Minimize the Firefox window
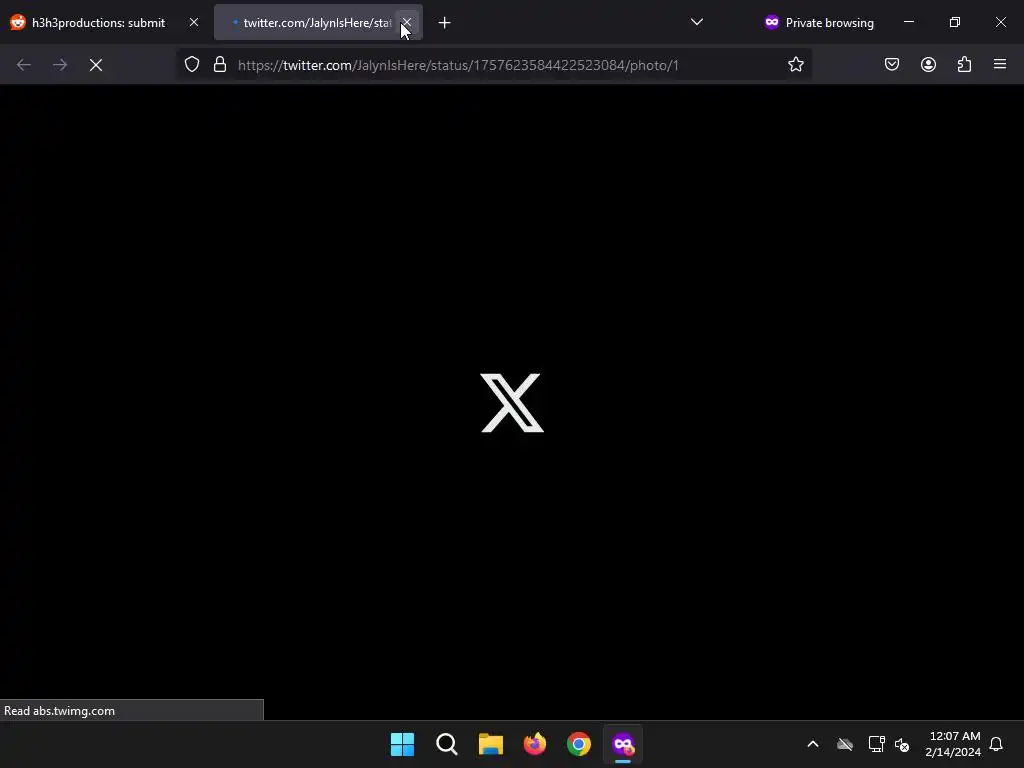 tap(909, 22)
